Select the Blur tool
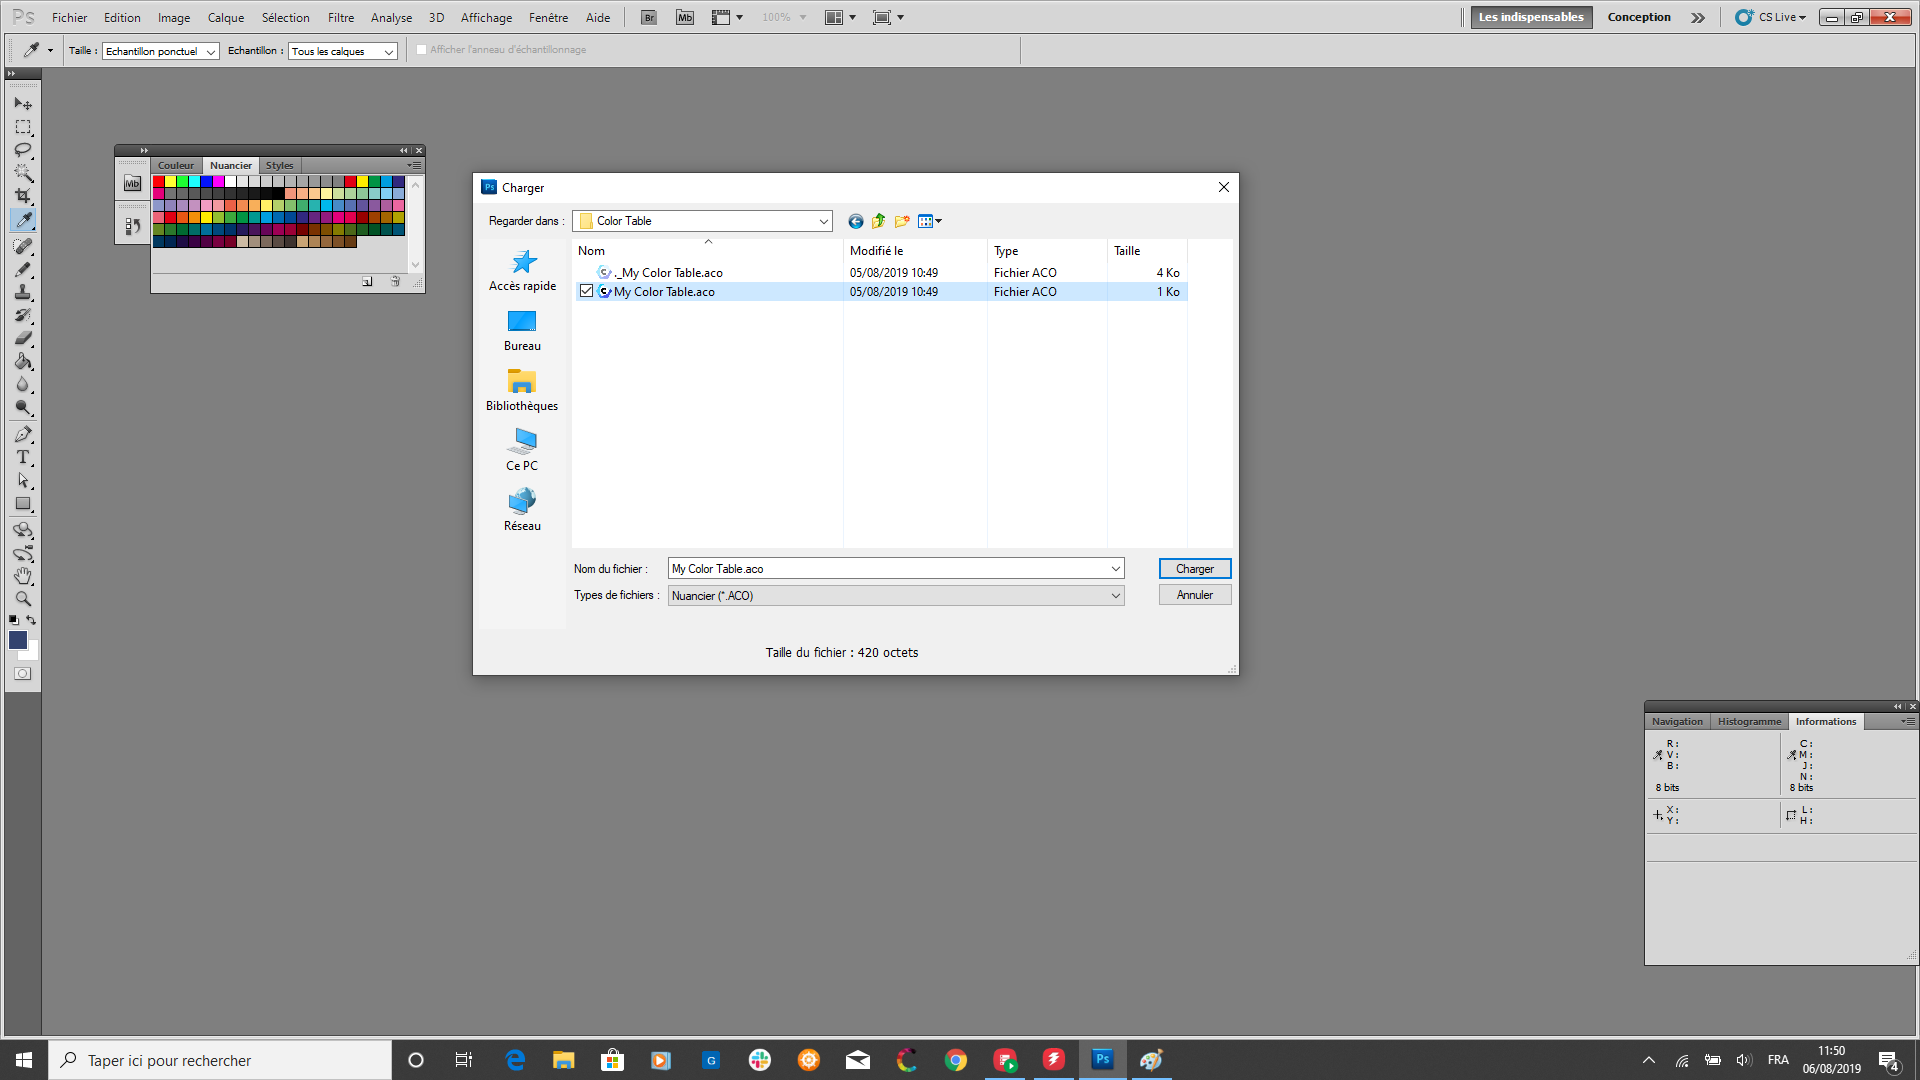This screenshot has width=1920, height=1080. [x=23, y=384]
